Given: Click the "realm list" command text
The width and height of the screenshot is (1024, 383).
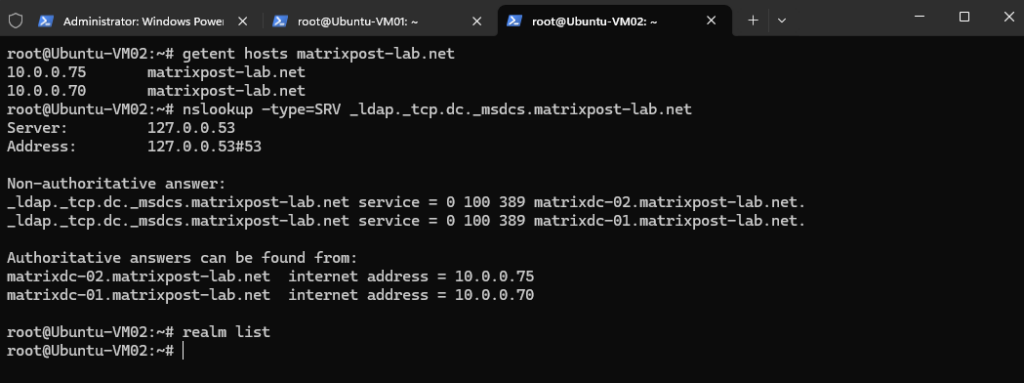Looking at the screenshot, I should (x=226, y=333).
